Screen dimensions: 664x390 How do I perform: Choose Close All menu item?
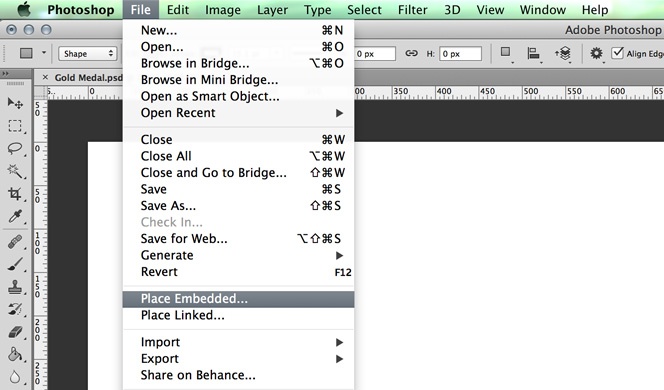tap(238, 156)
